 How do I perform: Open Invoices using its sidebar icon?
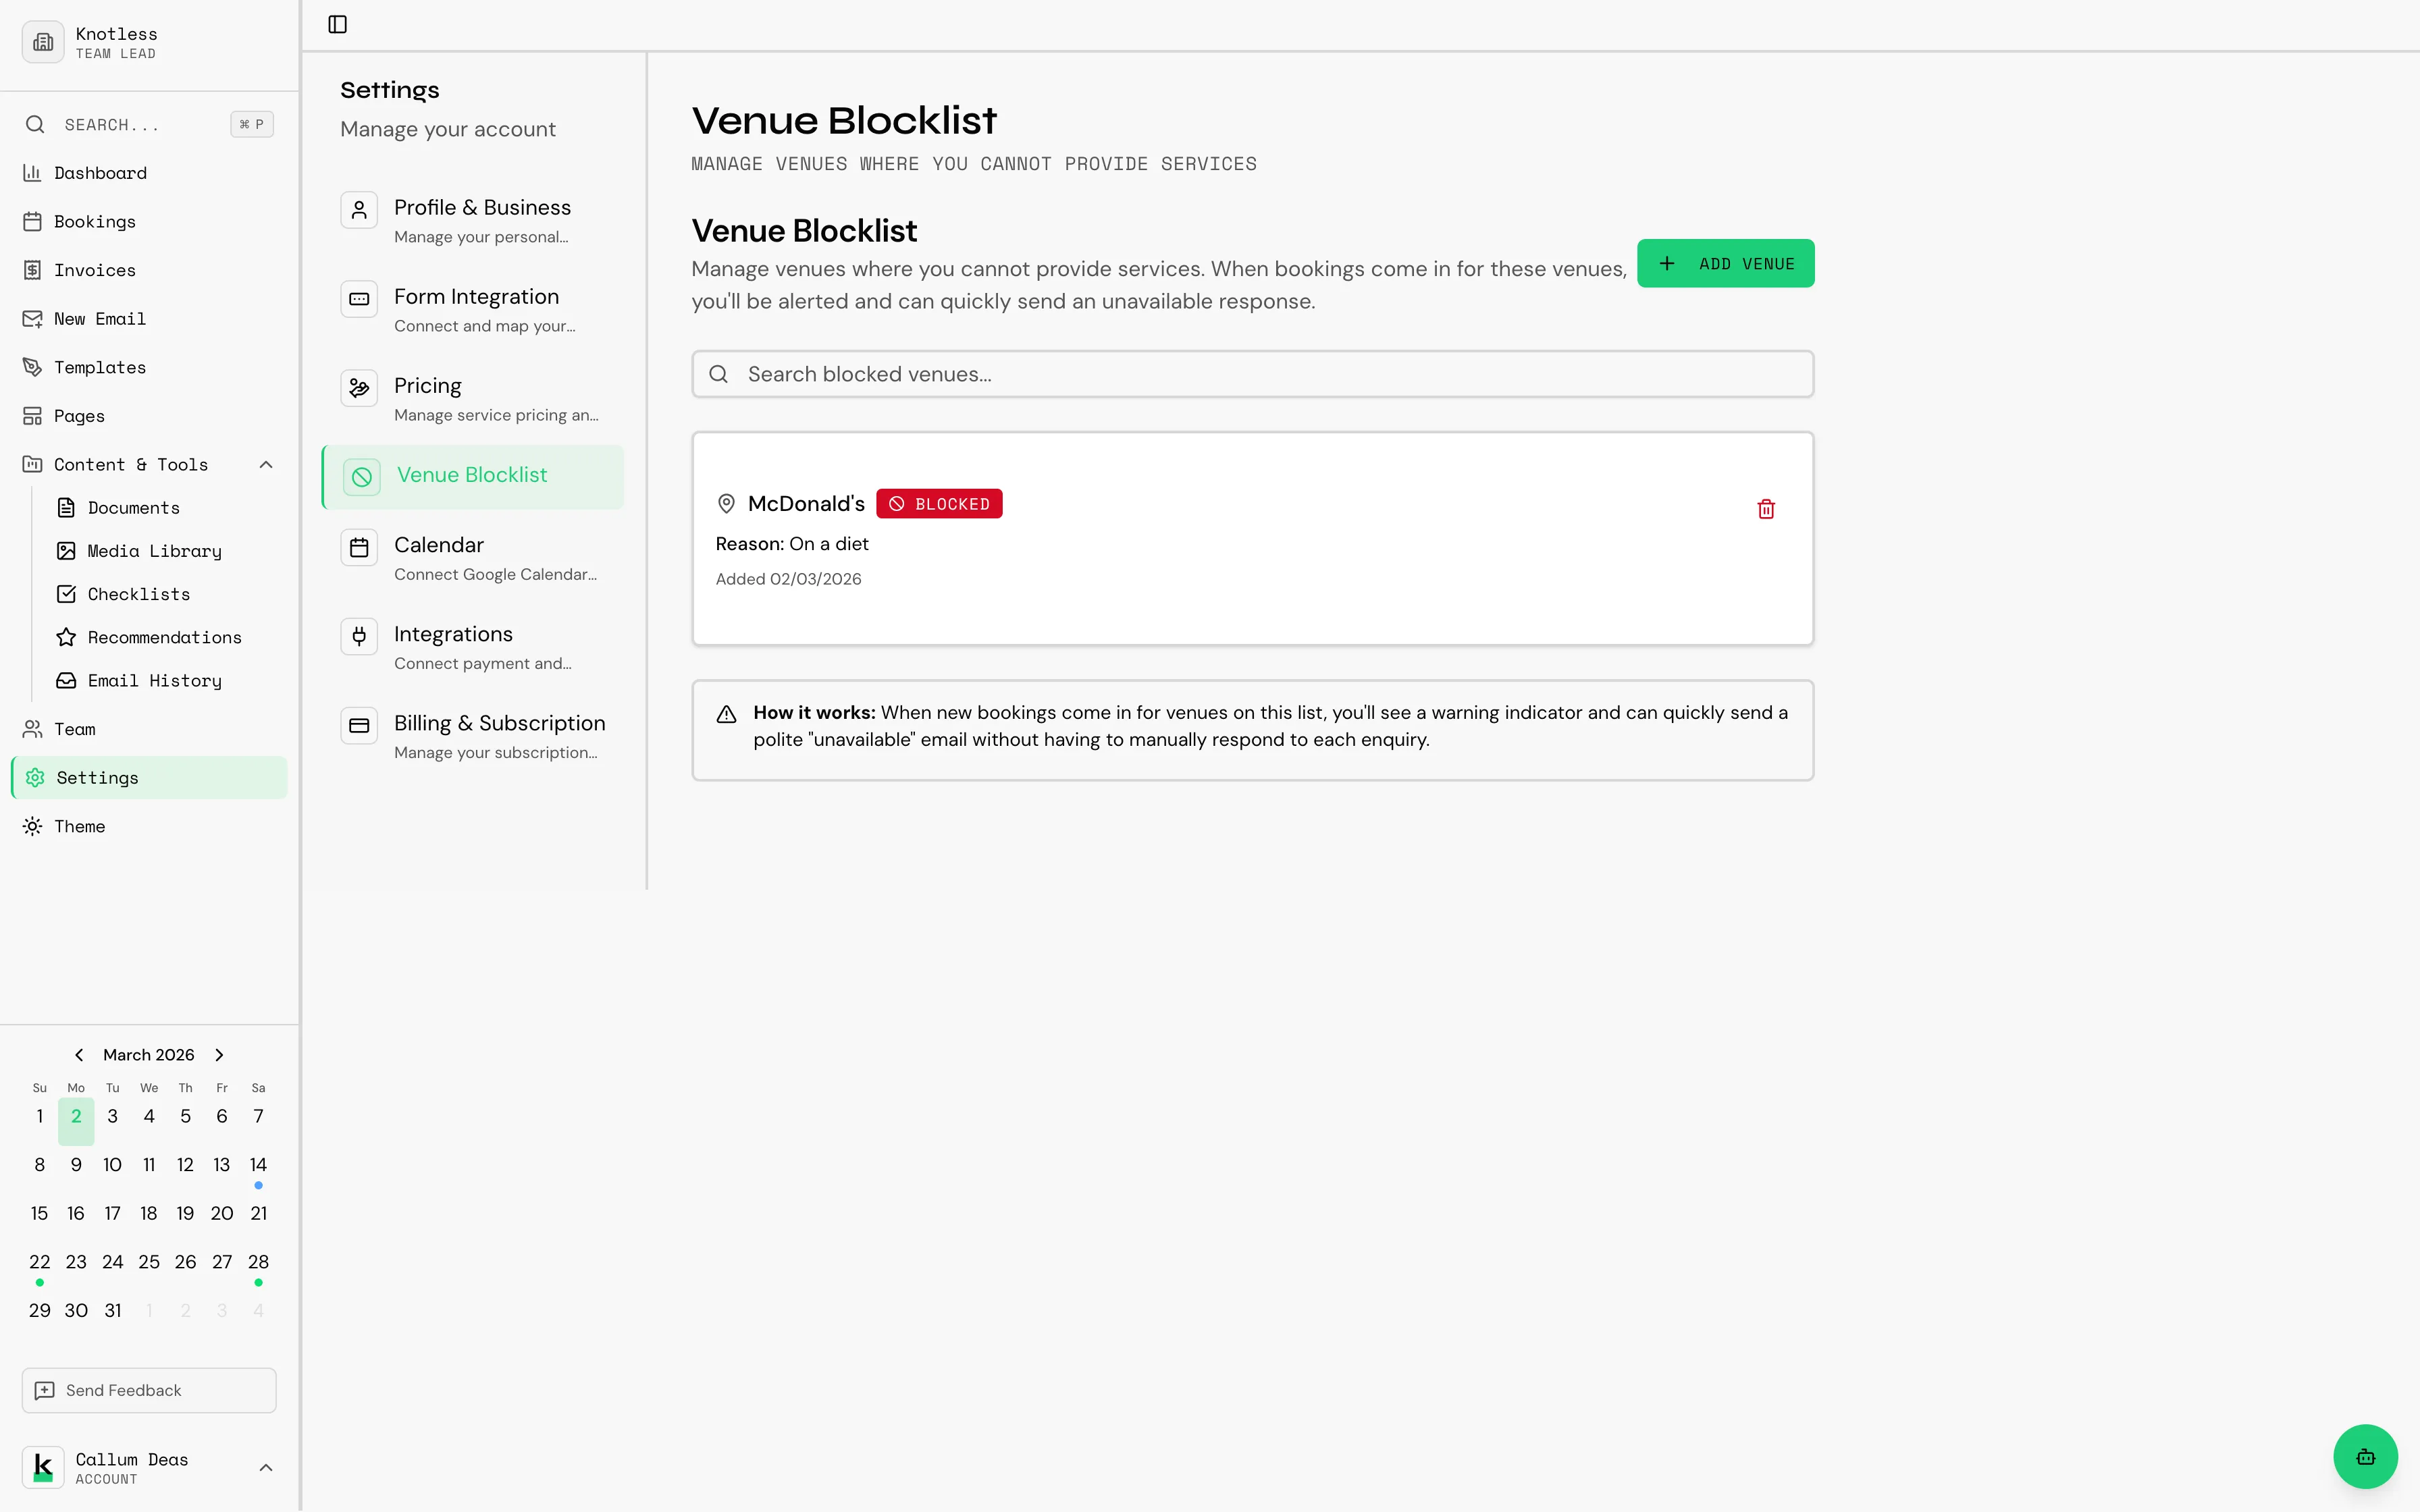(33, 270)
